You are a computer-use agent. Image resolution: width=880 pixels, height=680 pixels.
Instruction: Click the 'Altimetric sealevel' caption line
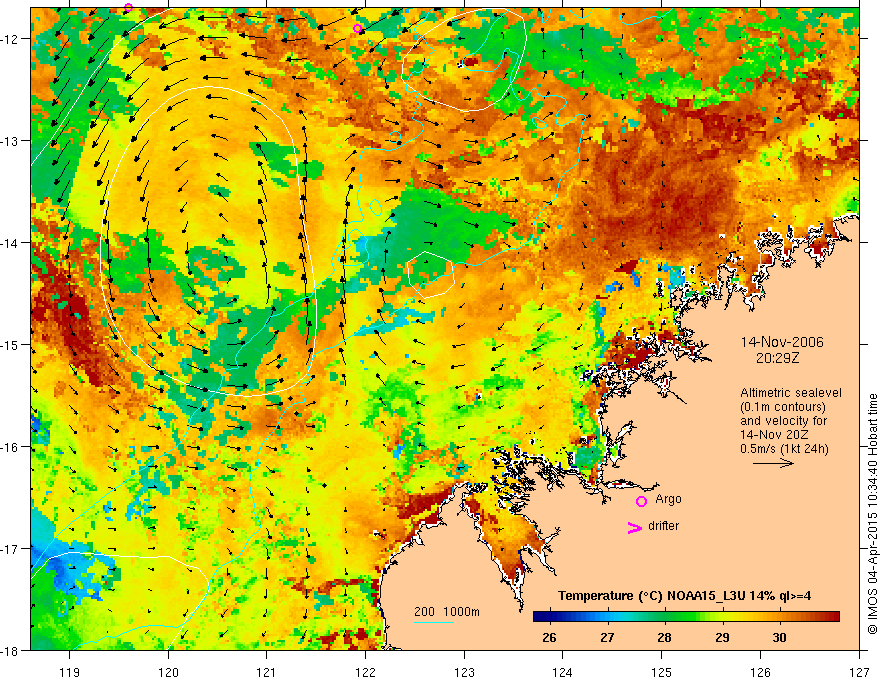(791, 393)
